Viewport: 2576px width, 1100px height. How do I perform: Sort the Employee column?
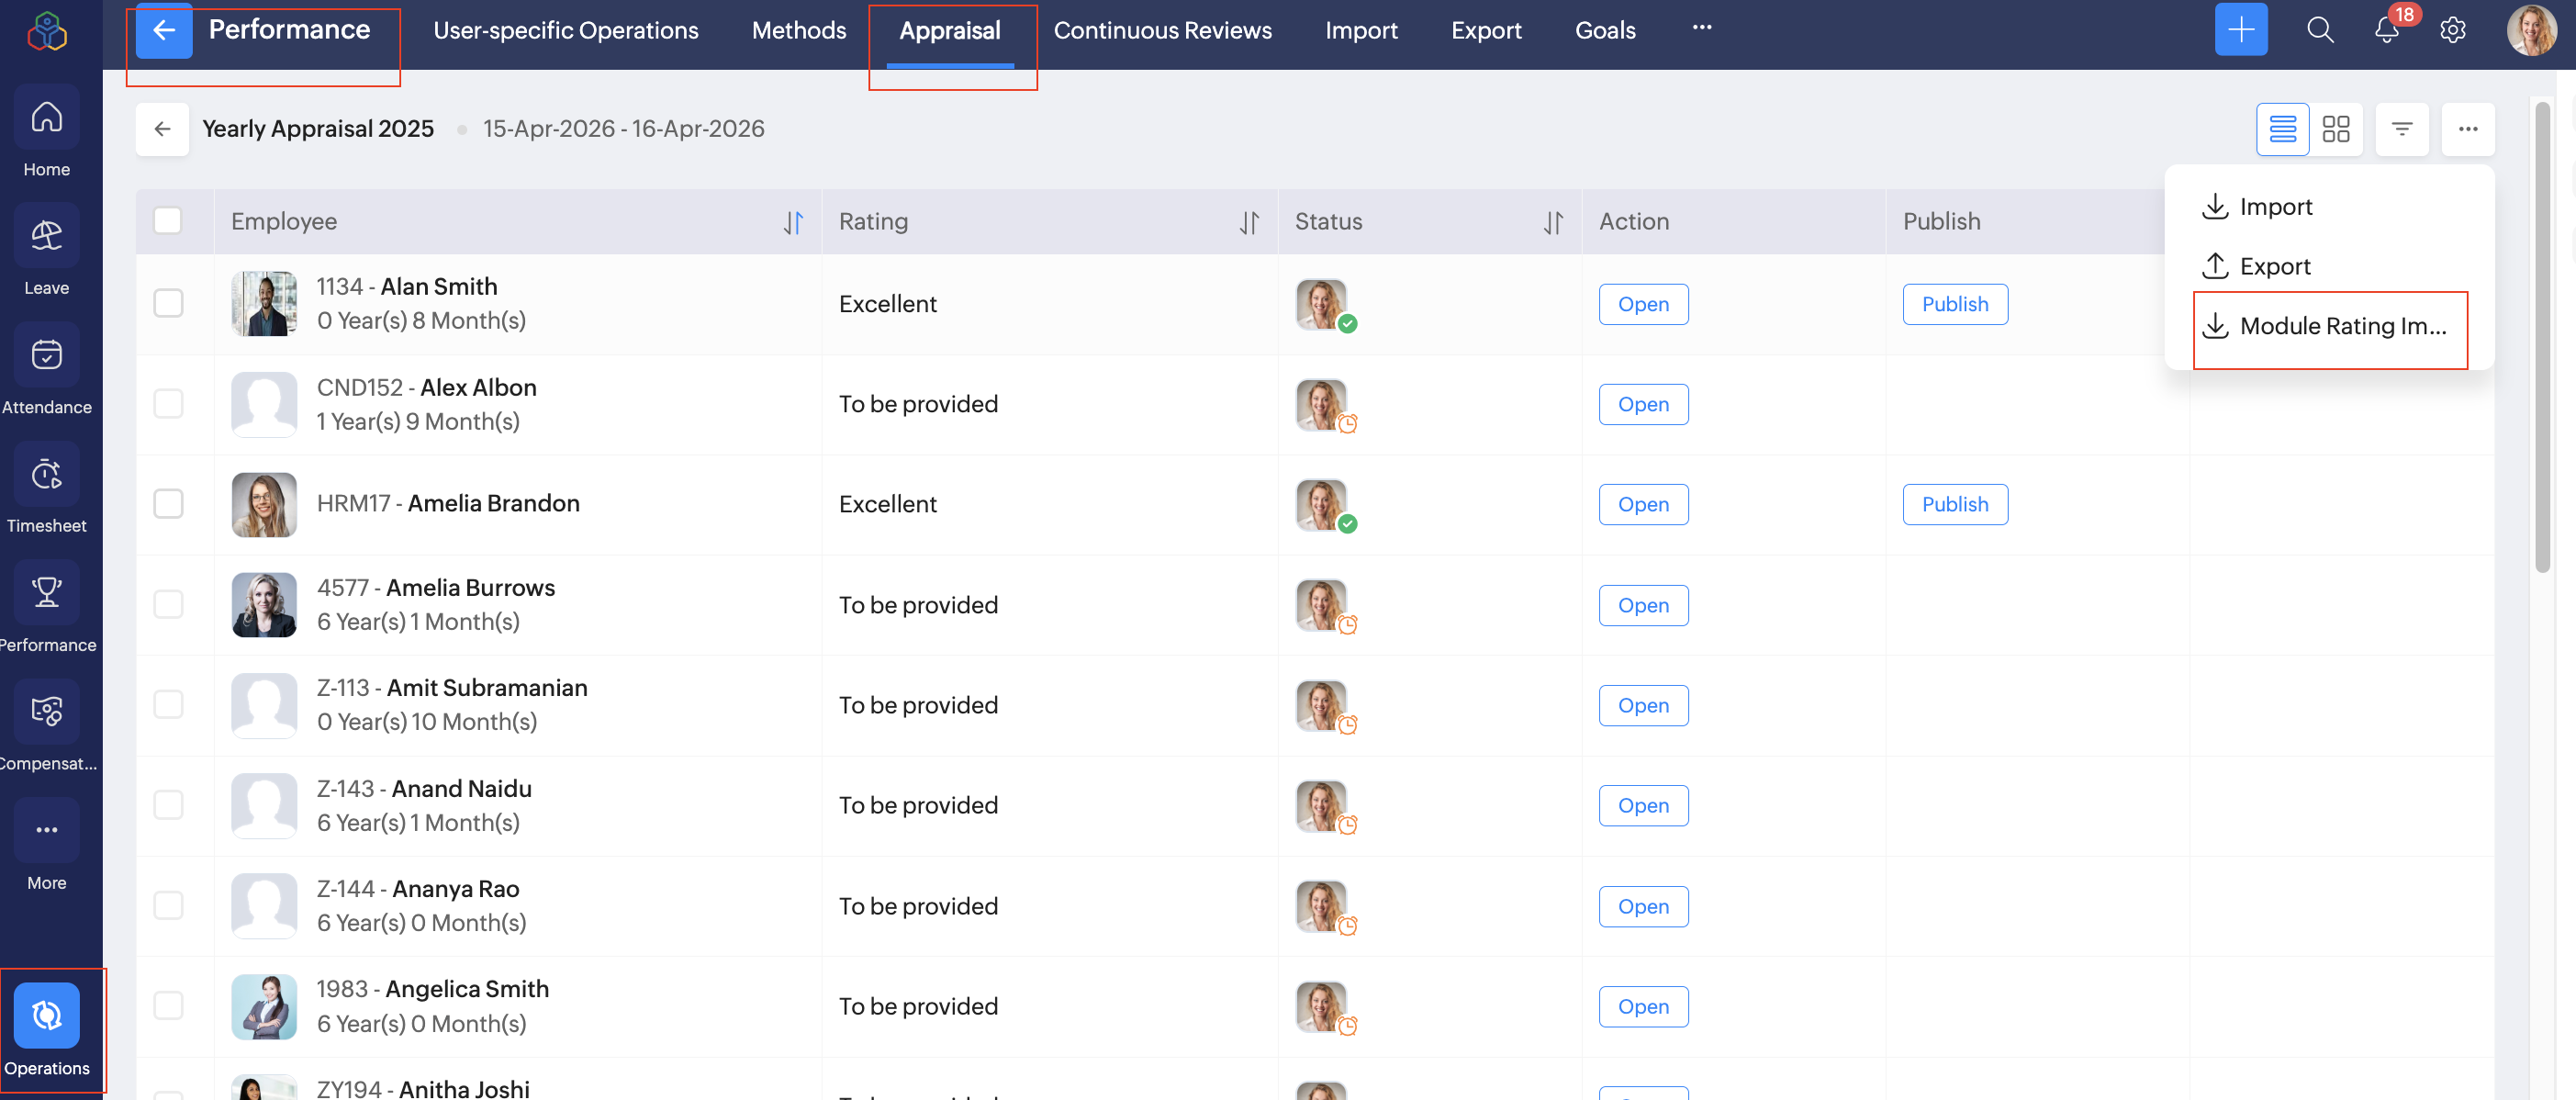(x=793, y=222)
